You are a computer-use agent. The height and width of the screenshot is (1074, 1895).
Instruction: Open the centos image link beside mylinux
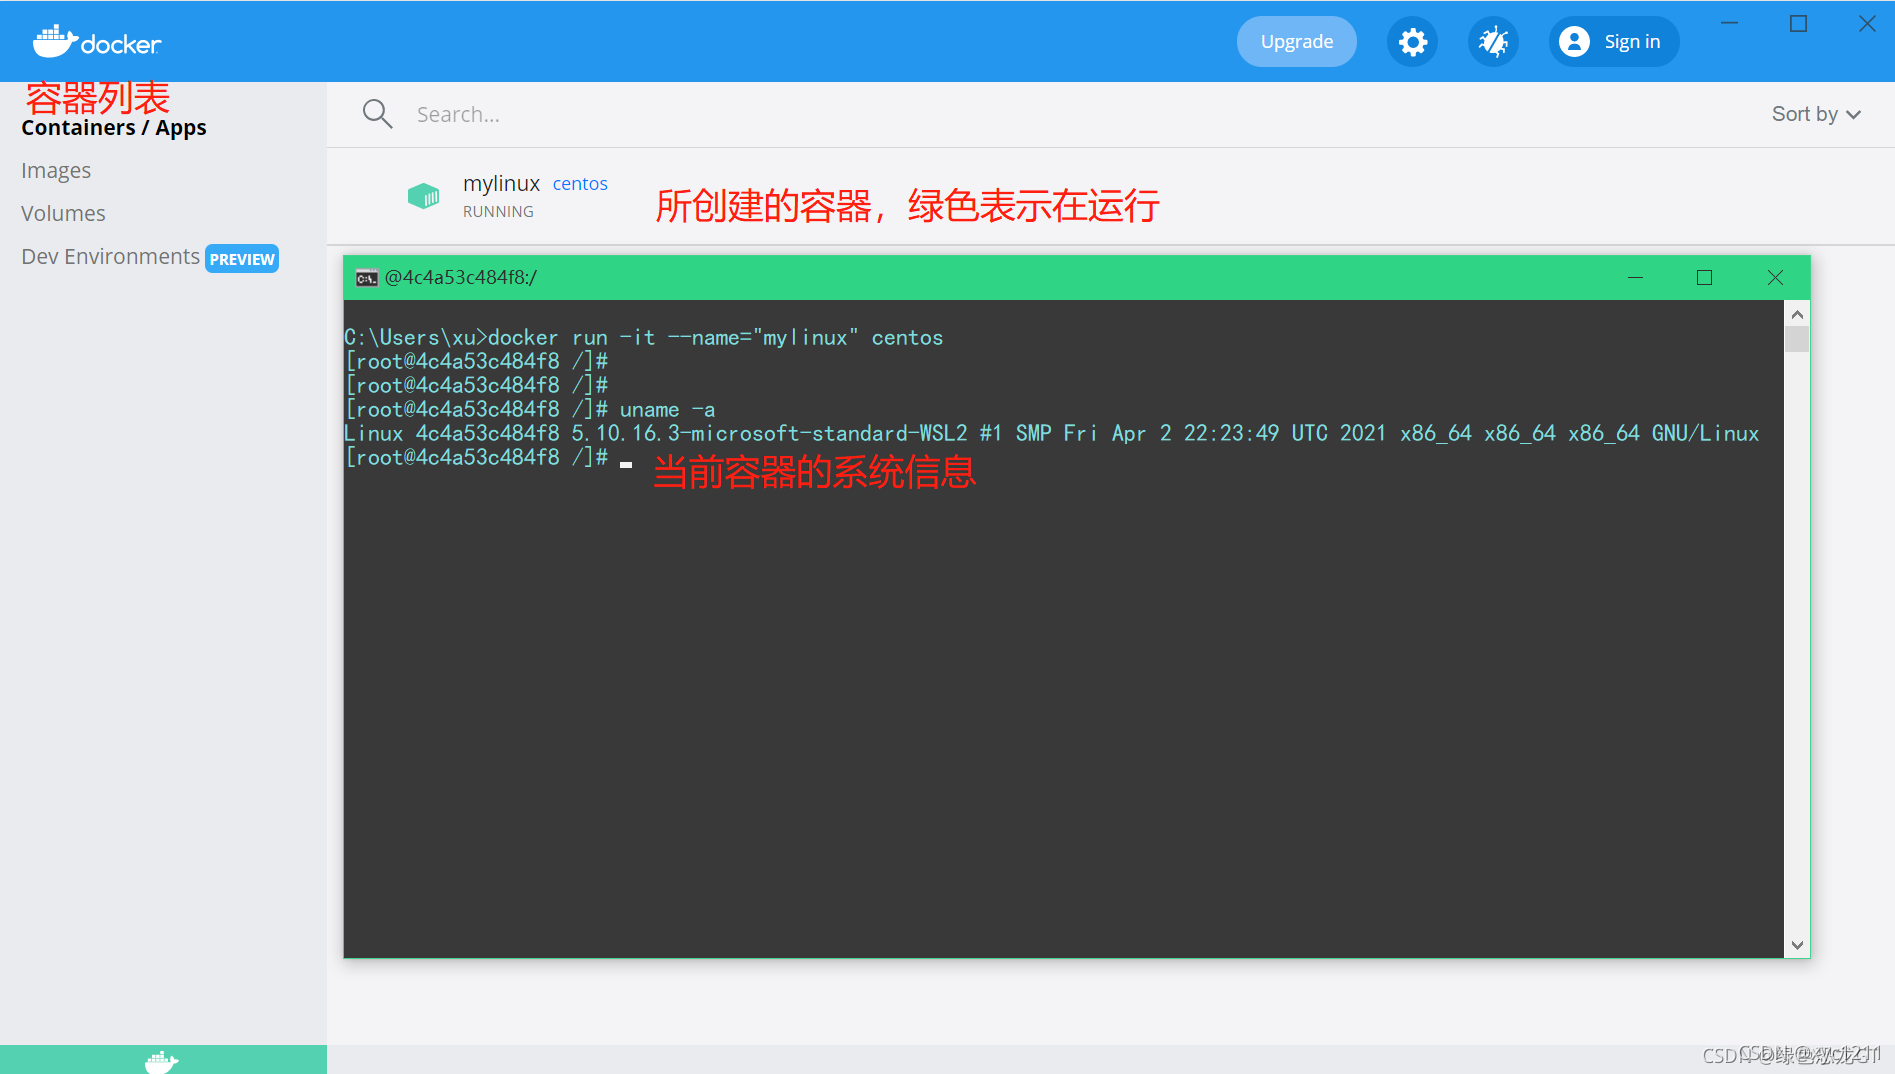pos(580,183)
